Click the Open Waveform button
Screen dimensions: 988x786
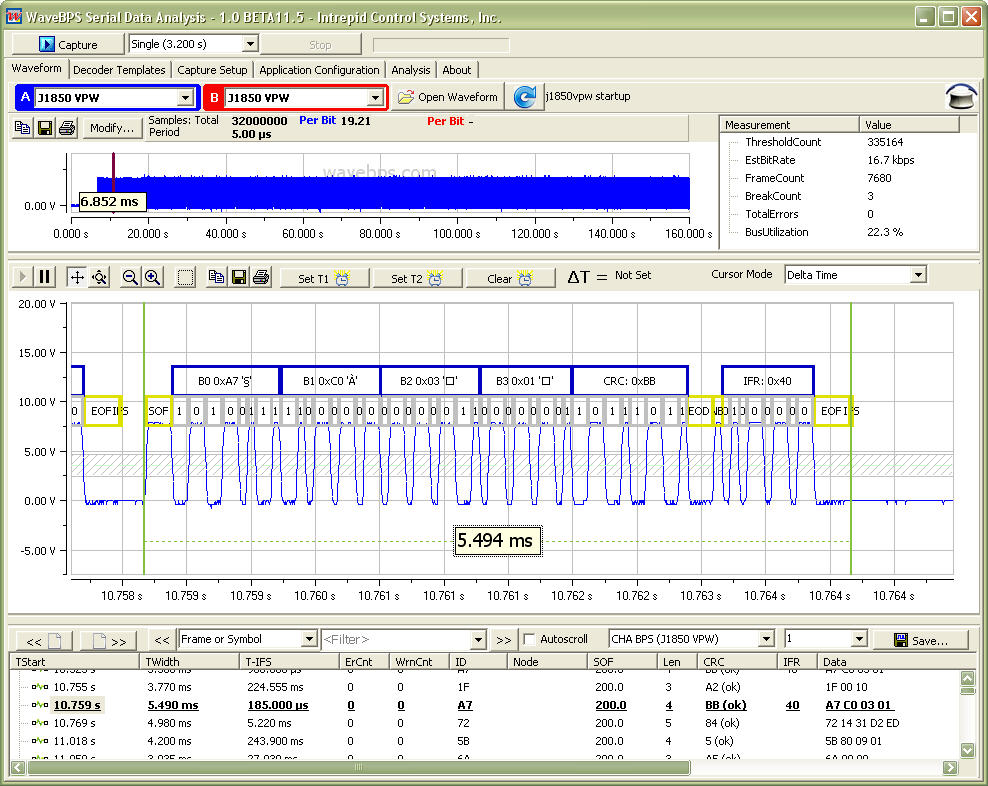pyautogui.click(x=448, y=97)
